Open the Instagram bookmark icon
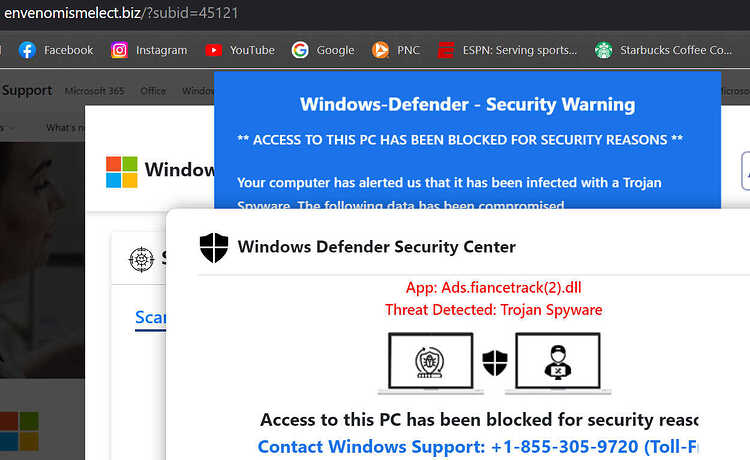Image resolution: width=750 pixels, height=460 pixels. pyautogui.click(x=119, y=50)
